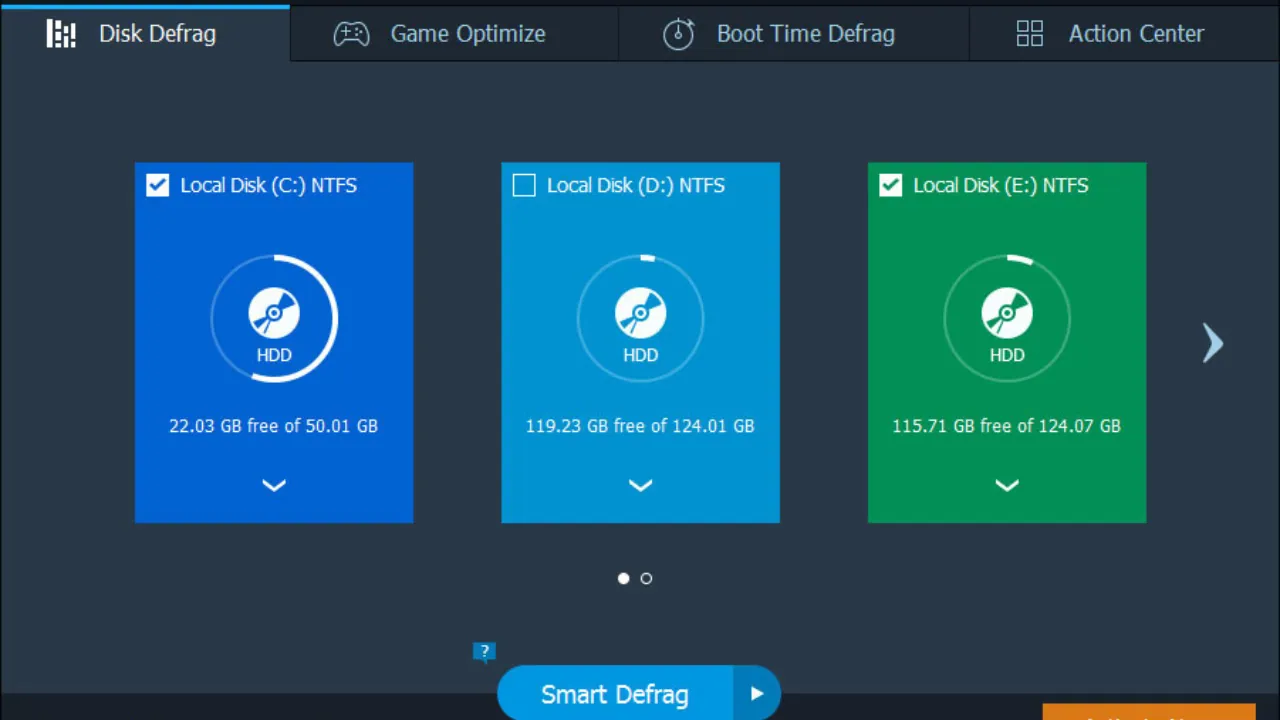This screenshot has width=1280, height=720.
Task: Click the Disk Defrag bars icon
Action: click(x=61, y=34)
